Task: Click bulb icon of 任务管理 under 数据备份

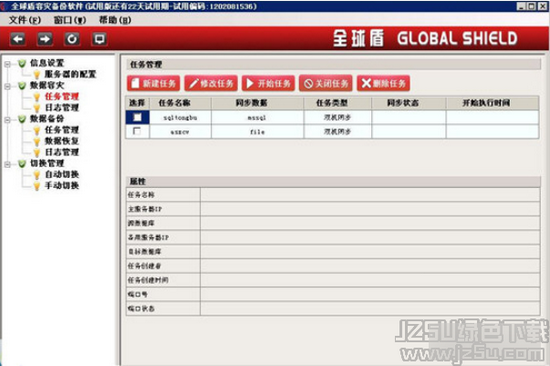Action: coord(37,130)
